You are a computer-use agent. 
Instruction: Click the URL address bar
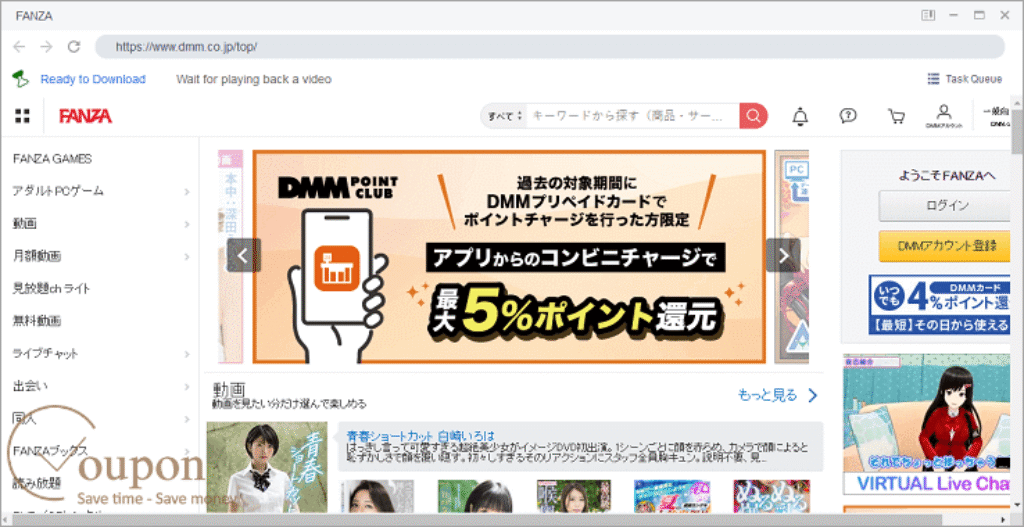550,47
